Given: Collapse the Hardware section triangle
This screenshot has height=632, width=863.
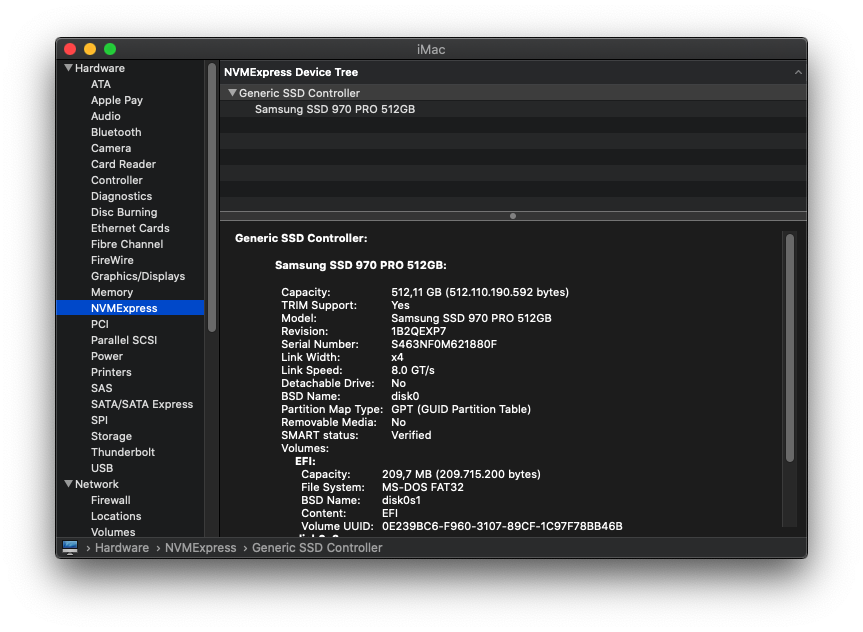Looking at the screenshot, I should coord(68,68).
